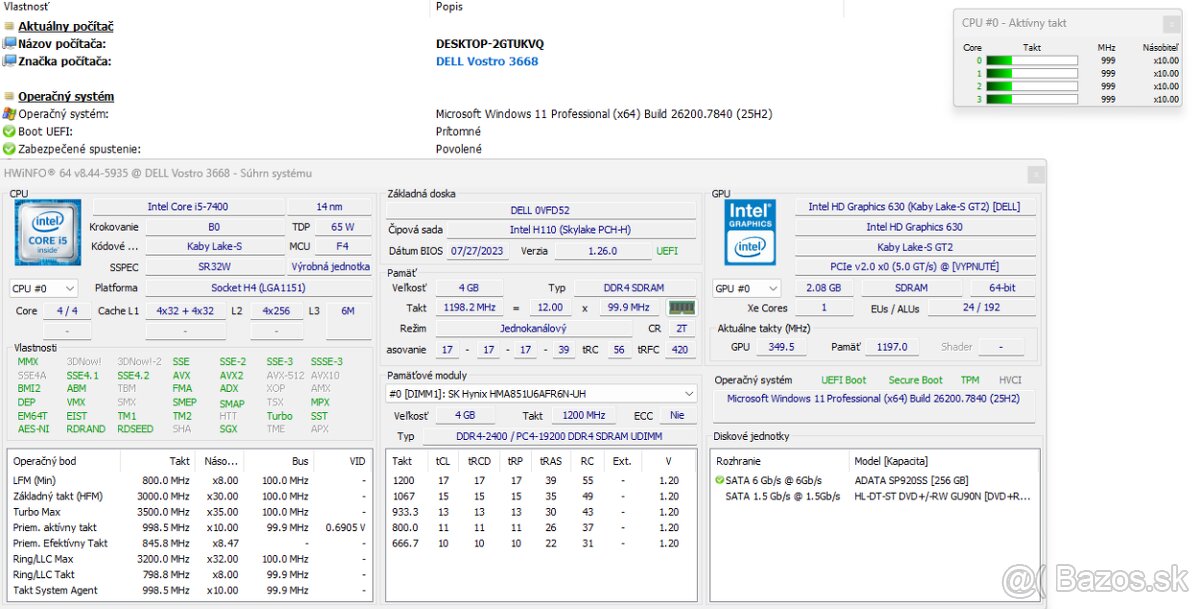Screen dimensions: 1200x609
Task: Click the Core 0 clock bar in sensor gadget
Action: 1030,59
